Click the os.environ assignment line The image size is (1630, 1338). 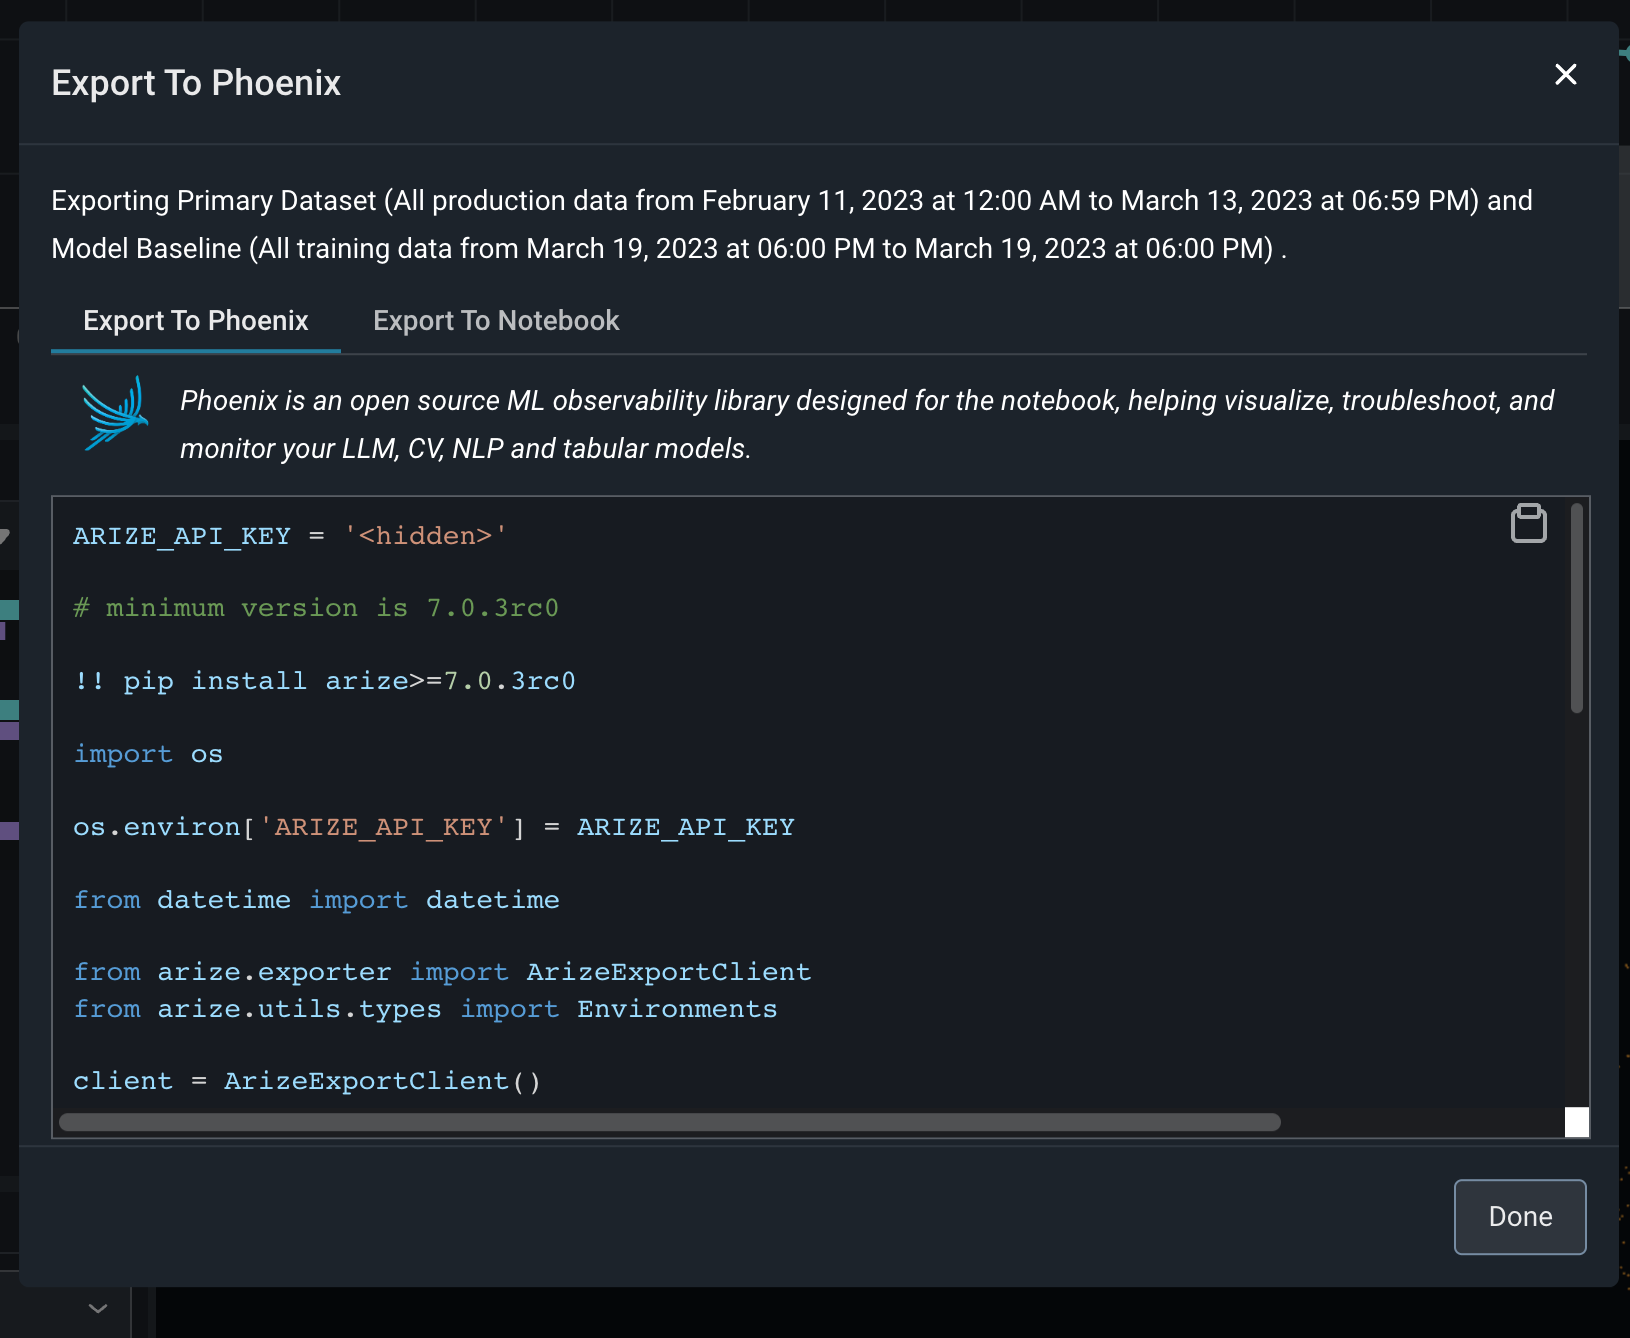point(433,827)
